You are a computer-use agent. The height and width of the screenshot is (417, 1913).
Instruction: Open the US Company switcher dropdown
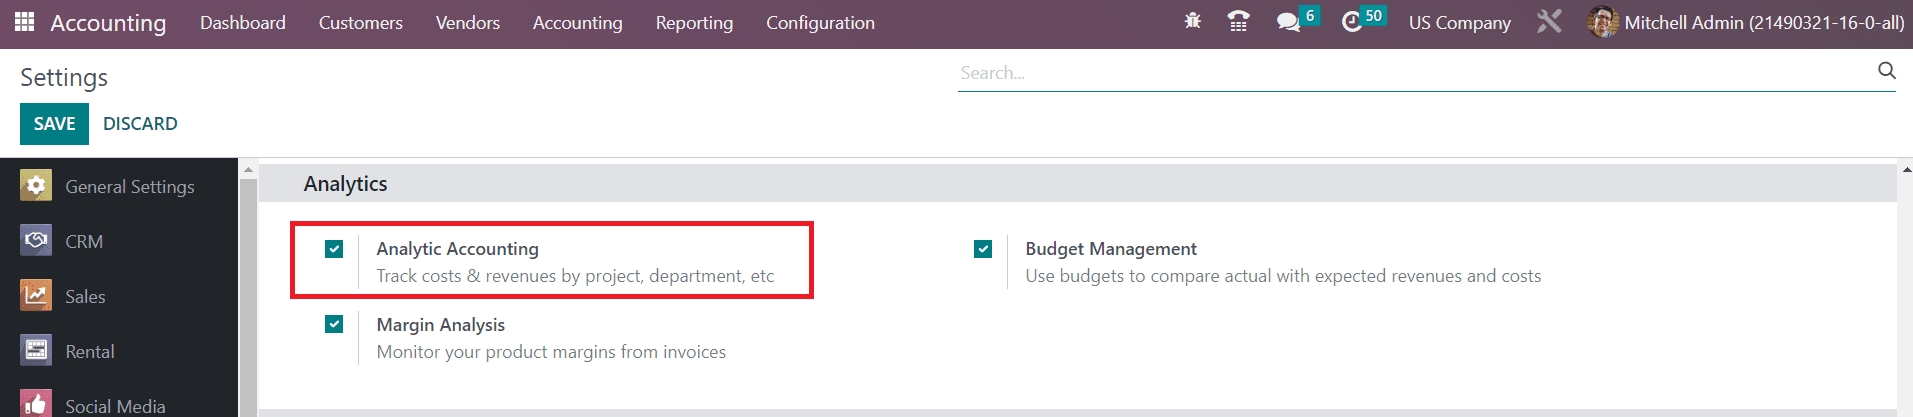coord(1459,22)
